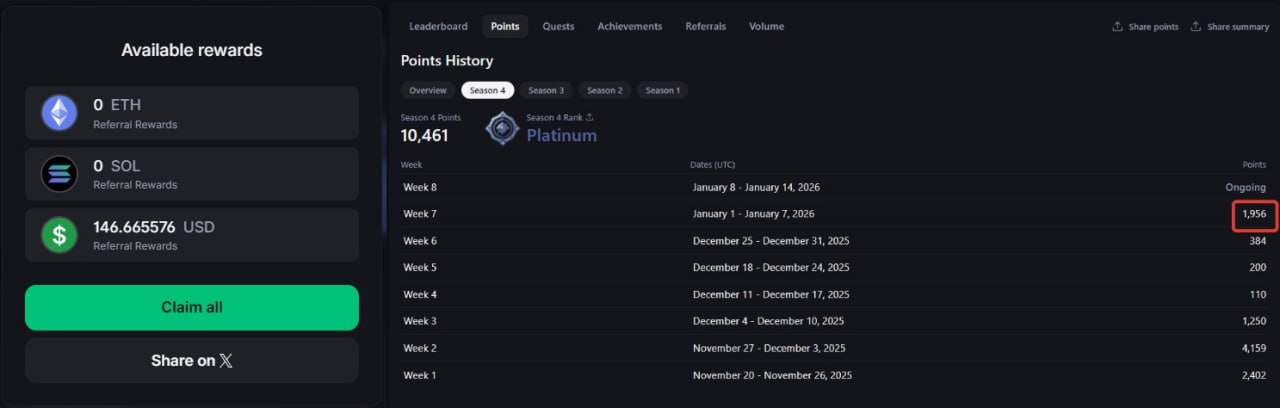Click the X logo on Share button
The width and height of the screenshot is (1280, 408).
pos(226,361)
